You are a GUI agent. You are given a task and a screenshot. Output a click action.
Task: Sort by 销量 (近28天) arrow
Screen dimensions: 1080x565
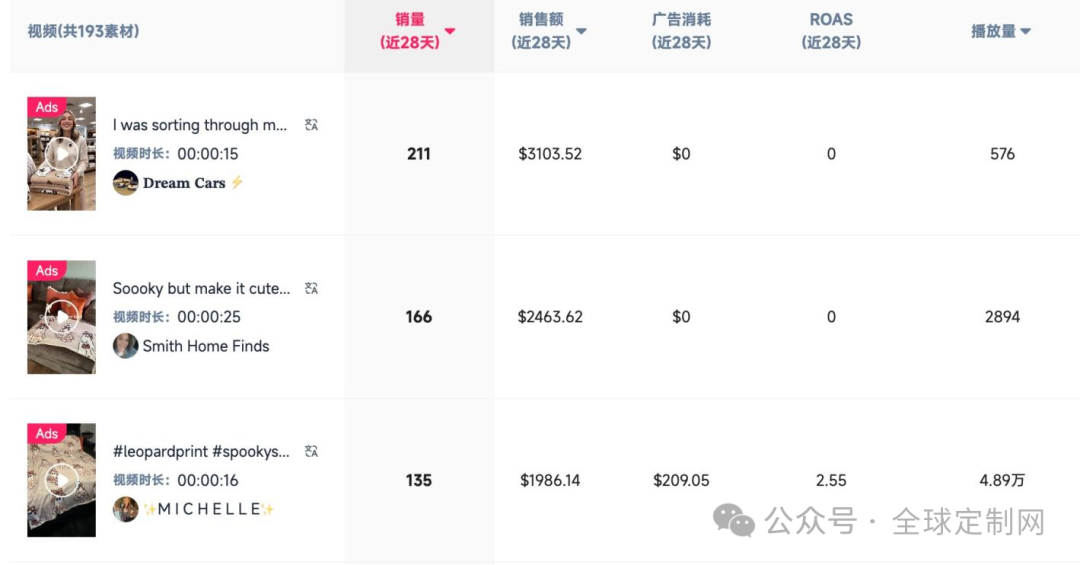click(450, 31)
